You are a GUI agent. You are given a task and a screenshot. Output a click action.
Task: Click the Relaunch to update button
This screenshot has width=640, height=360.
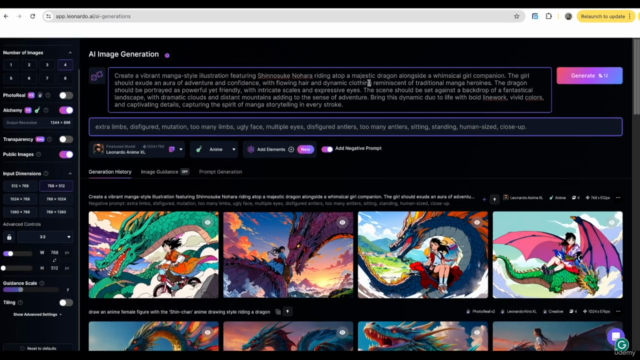pyautogui.click(x=605, y=16)
